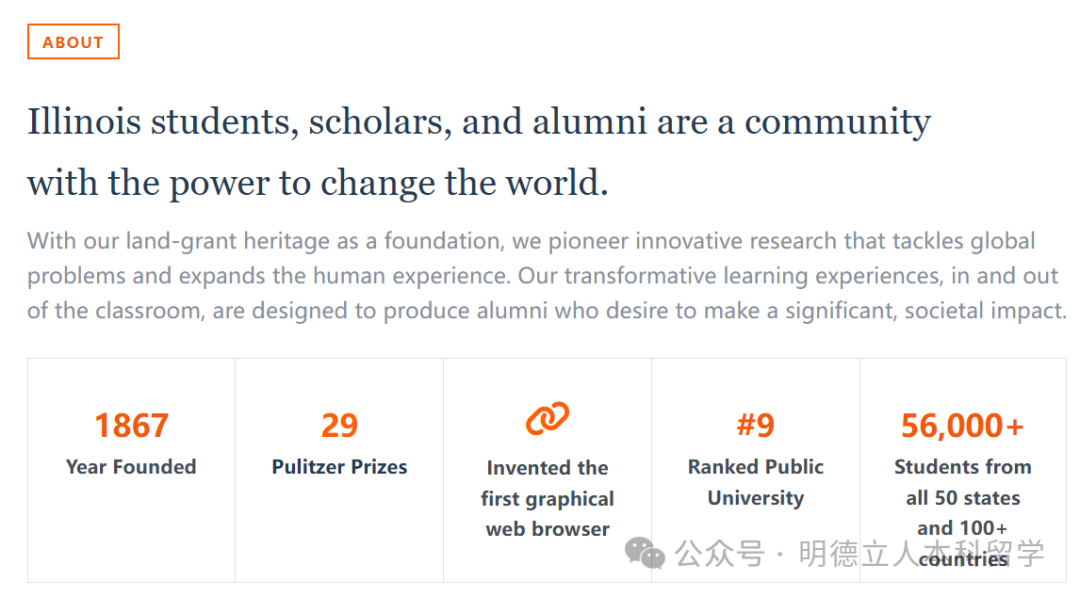Image resolution: width=1080 pixels, height=597 pixels.
Task: Select the #9 ranking number
Action: [756, 426]
